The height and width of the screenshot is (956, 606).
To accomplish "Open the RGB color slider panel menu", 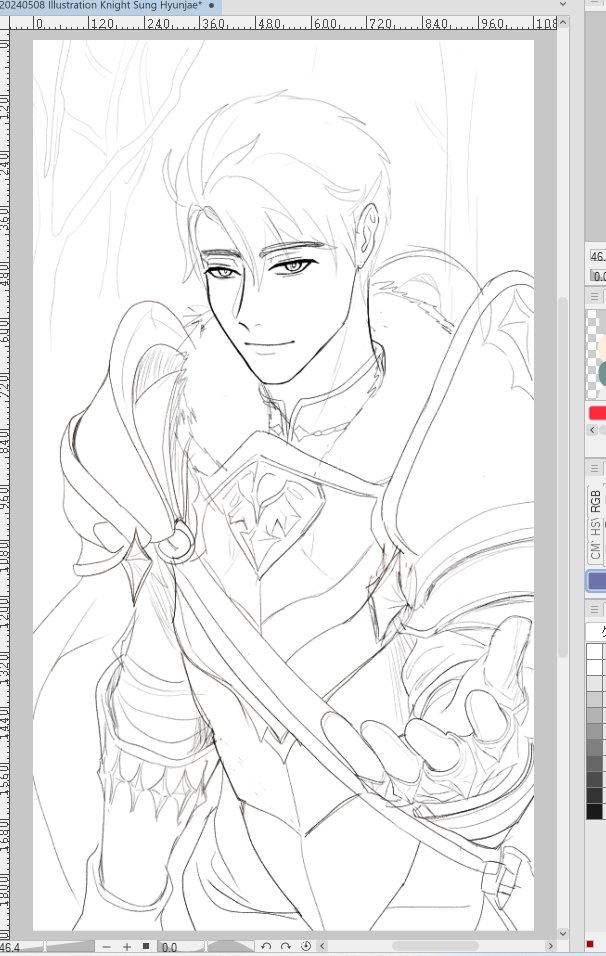I will (594, 468).
